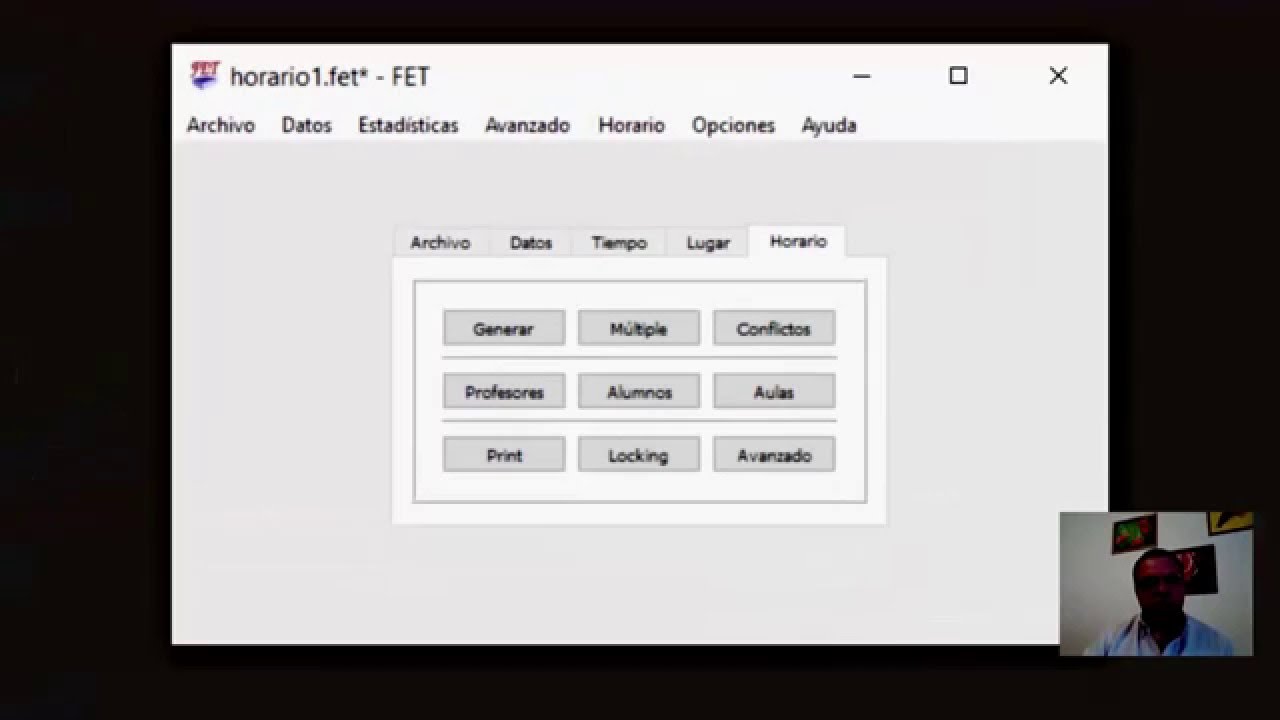1280x720 pixels.
Task: Open the Conflictos view
Action: 774,328
